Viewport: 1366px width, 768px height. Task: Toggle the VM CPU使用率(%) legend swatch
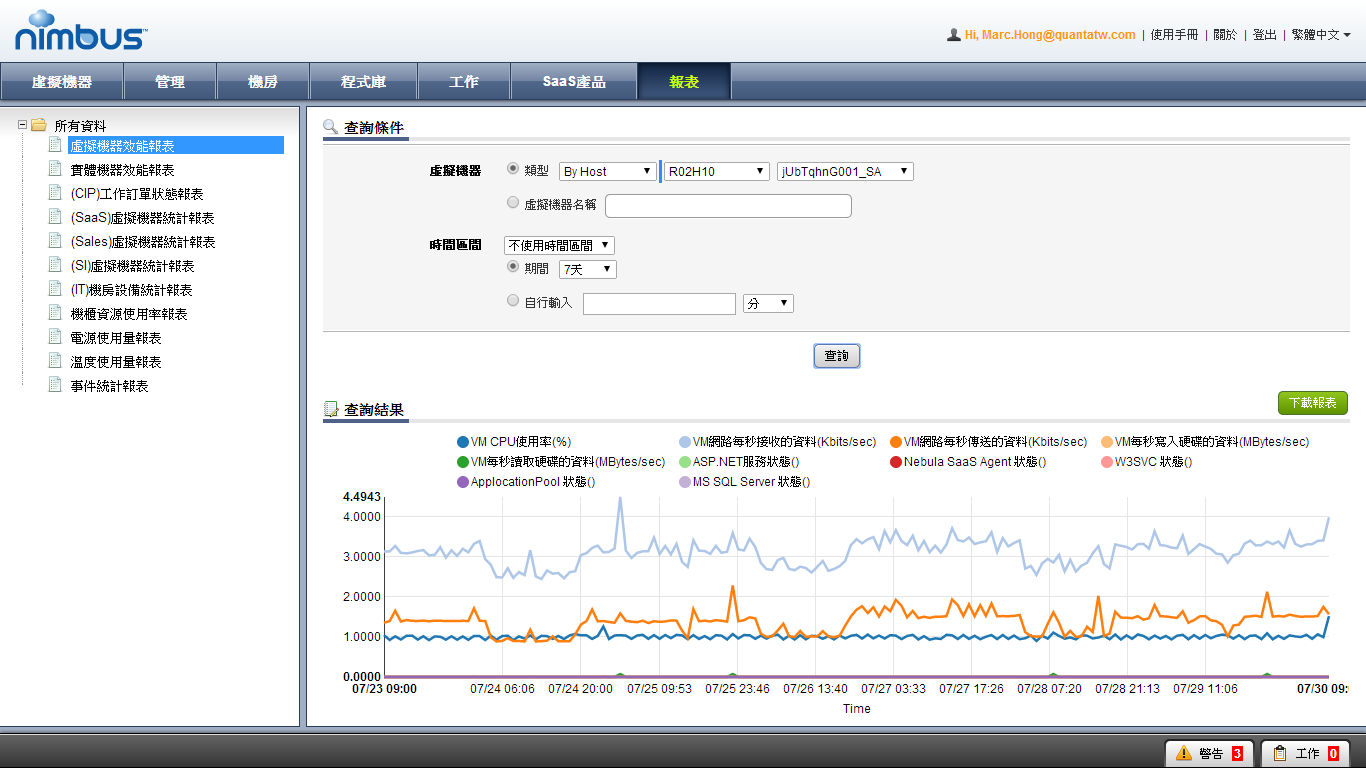462,442
